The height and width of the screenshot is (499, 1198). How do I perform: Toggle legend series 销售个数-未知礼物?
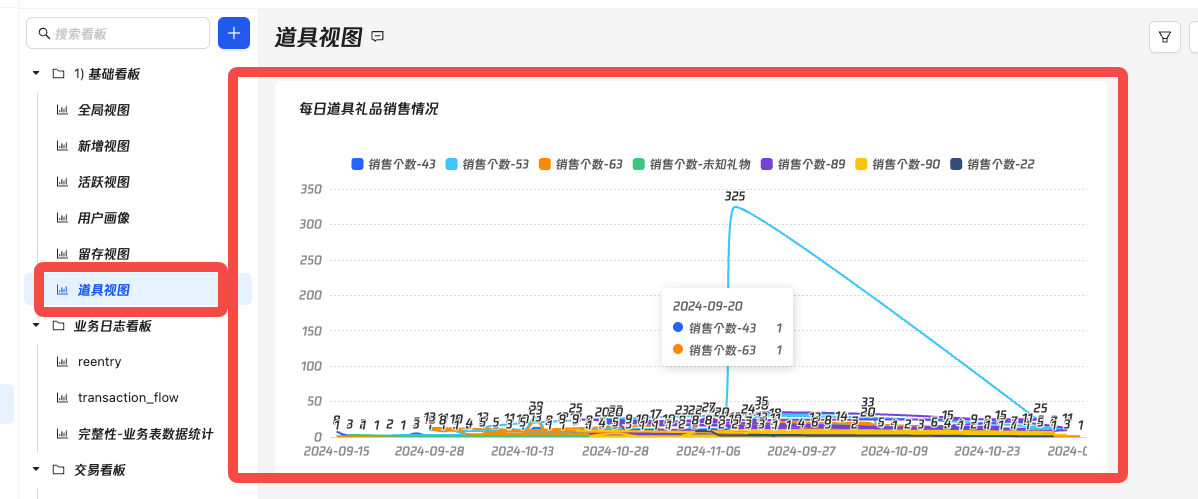click(692, 164)
